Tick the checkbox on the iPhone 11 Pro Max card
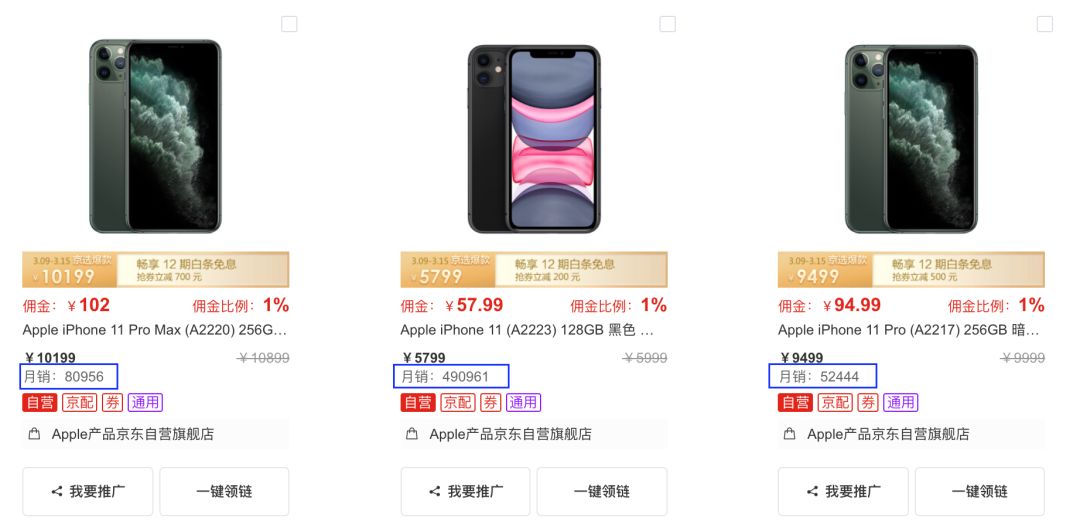This screenshot has width=1080, height=525. click(x=289, y=24)
